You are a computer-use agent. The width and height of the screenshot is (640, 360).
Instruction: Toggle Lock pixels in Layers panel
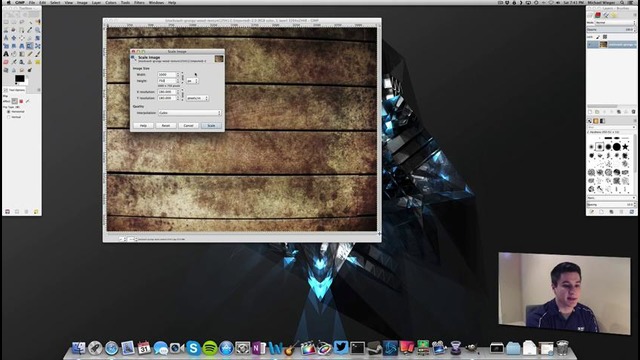(598, 37)
